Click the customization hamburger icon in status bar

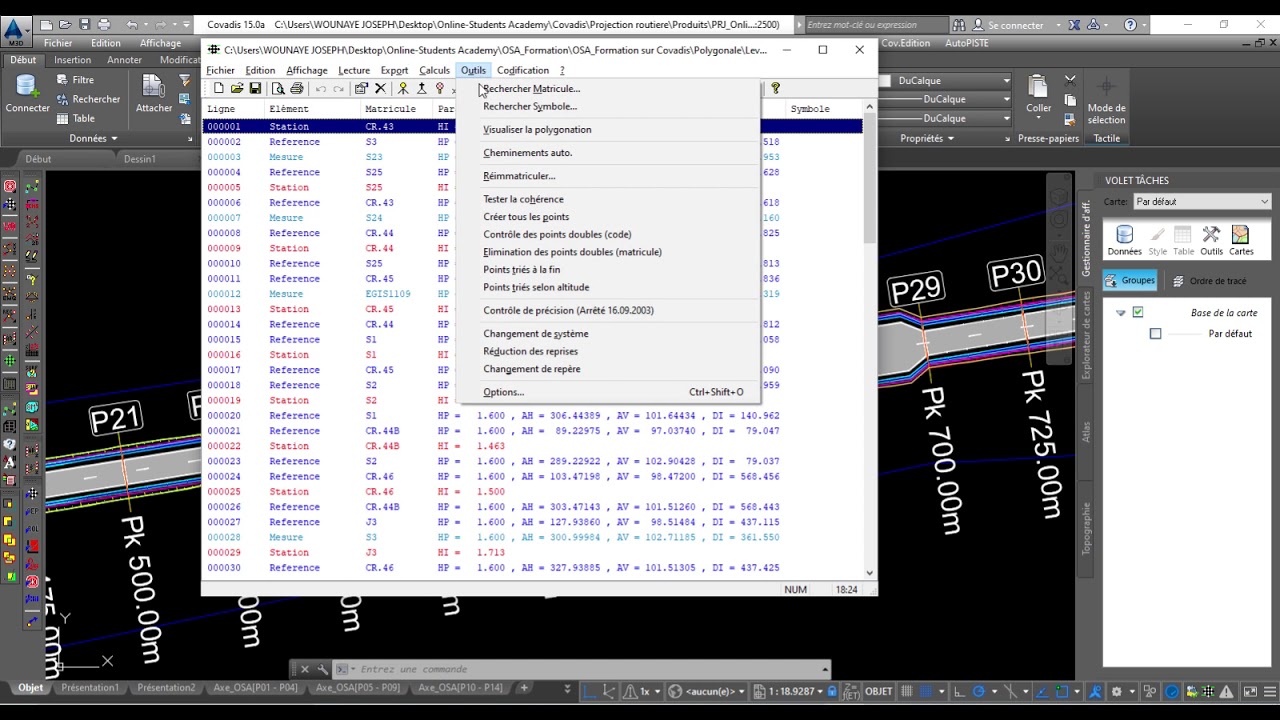point(1268,691)
